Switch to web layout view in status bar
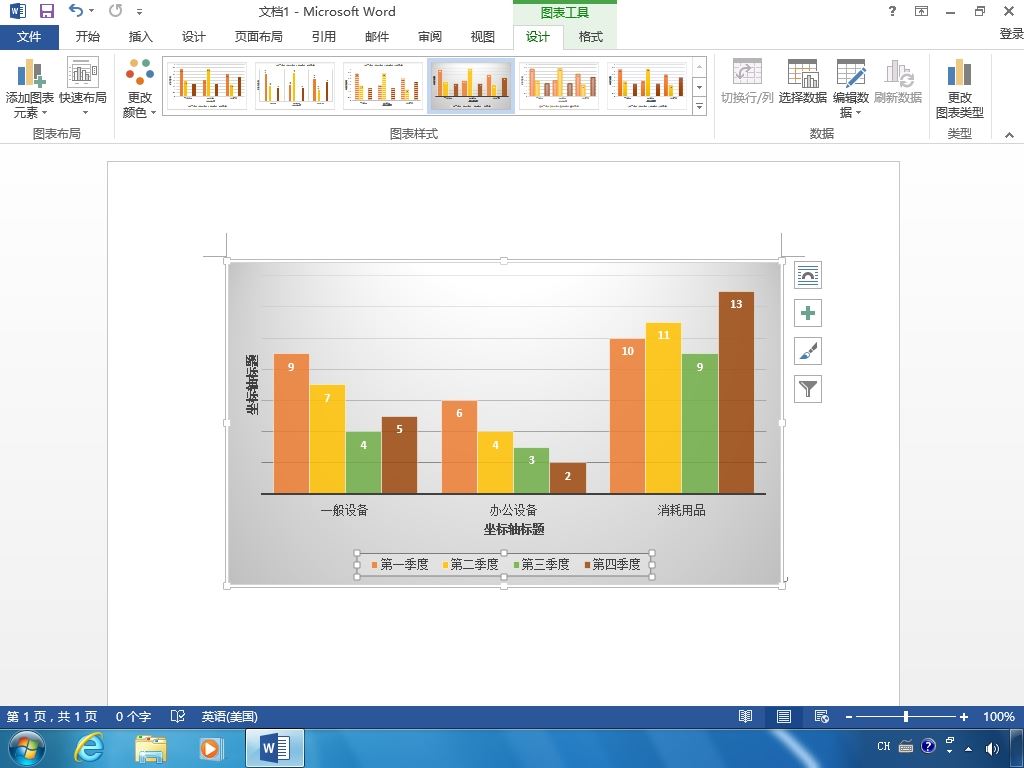The height and width of the screenshot is (768, 1024). (822, 716)
